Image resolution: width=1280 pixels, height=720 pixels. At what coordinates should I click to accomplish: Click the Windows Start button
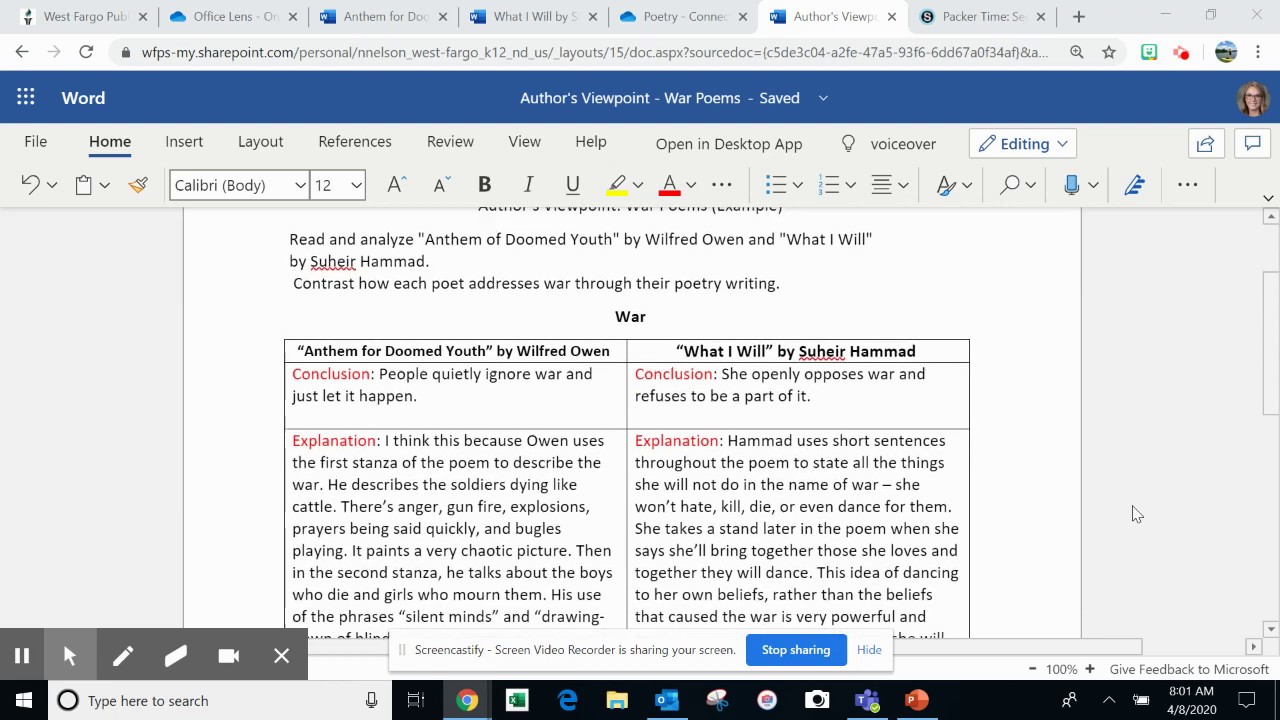tap(24, 700)
